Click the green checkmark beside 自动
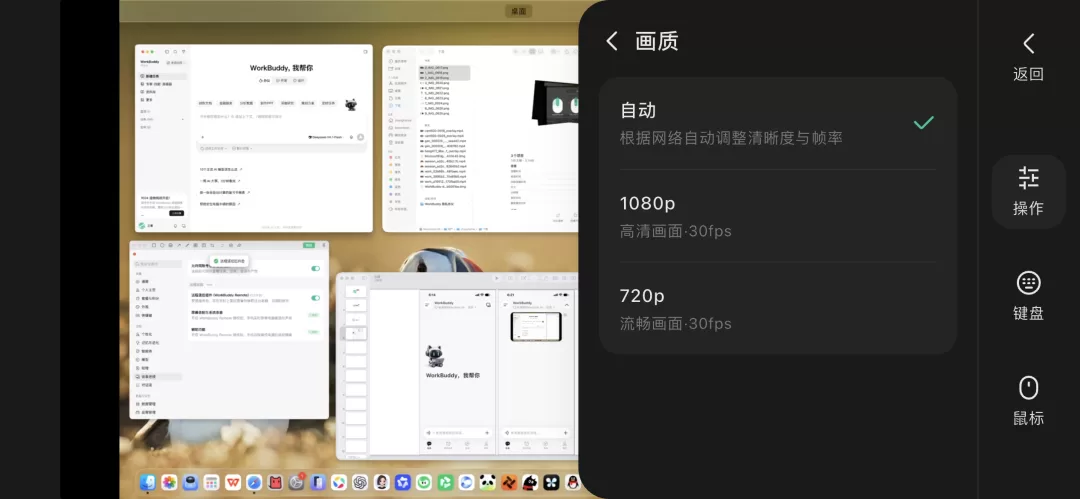Viewport: 1080px width, 499px height. click(924, 123)
